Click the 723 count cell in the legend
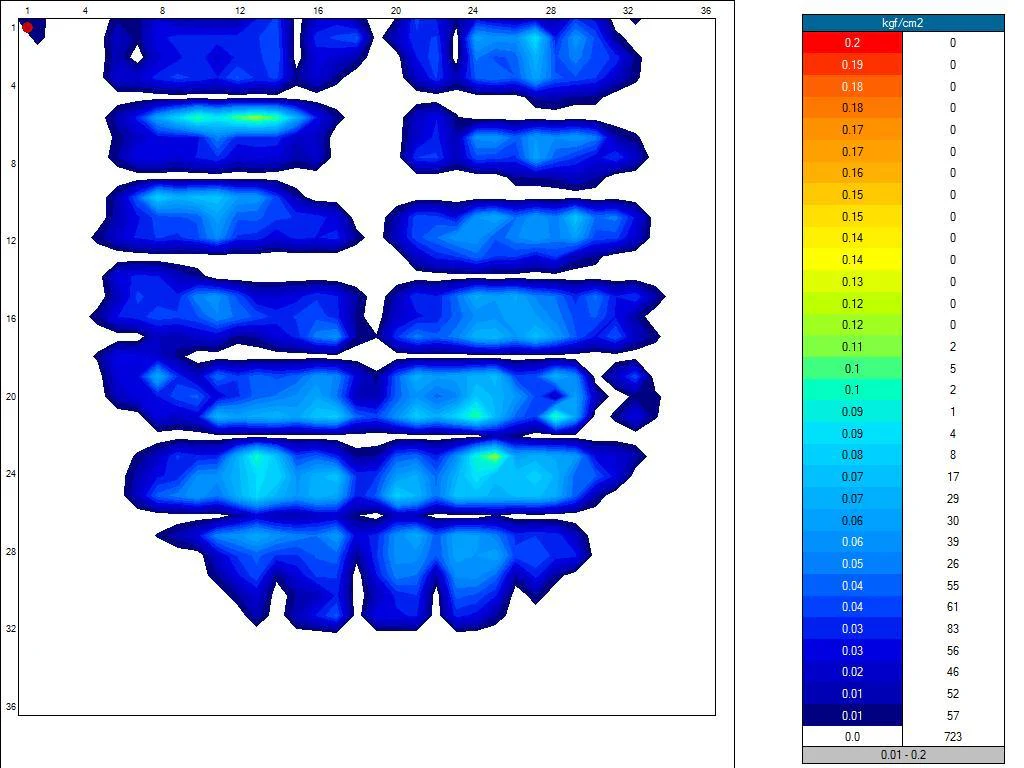Viewport: 1024px width, 768px height. click(x=952, y=737)
